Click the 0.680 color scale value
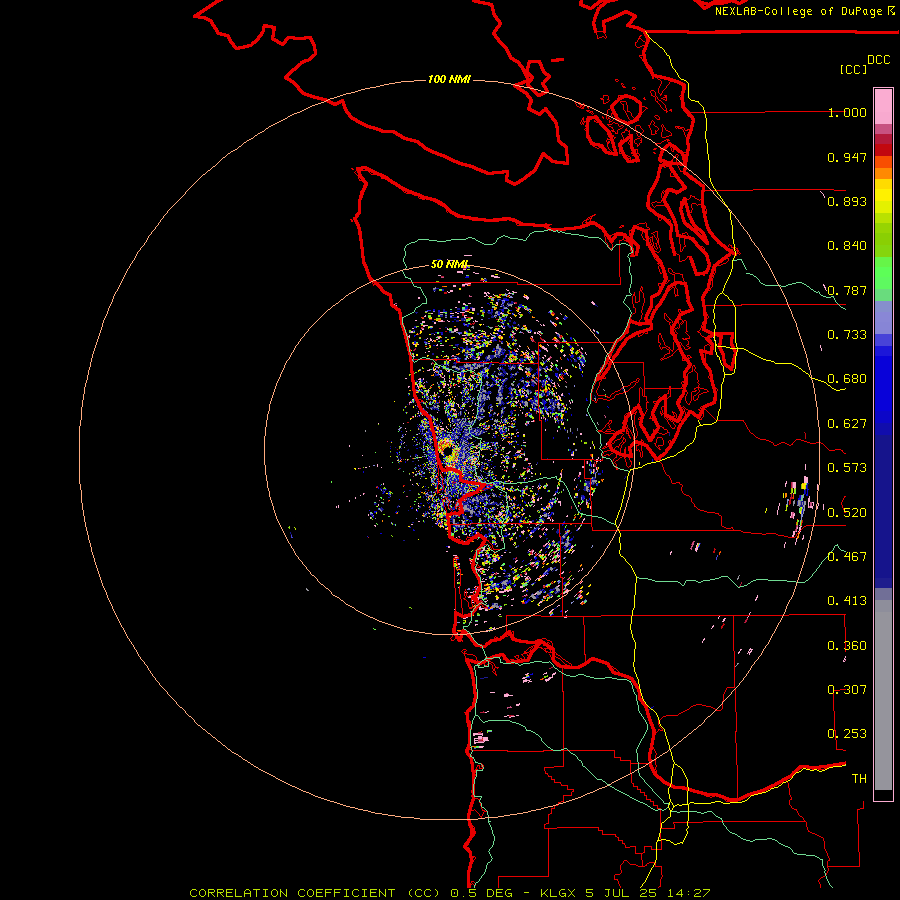The height and width of the screenshot is (900, 900). point(847,379)
